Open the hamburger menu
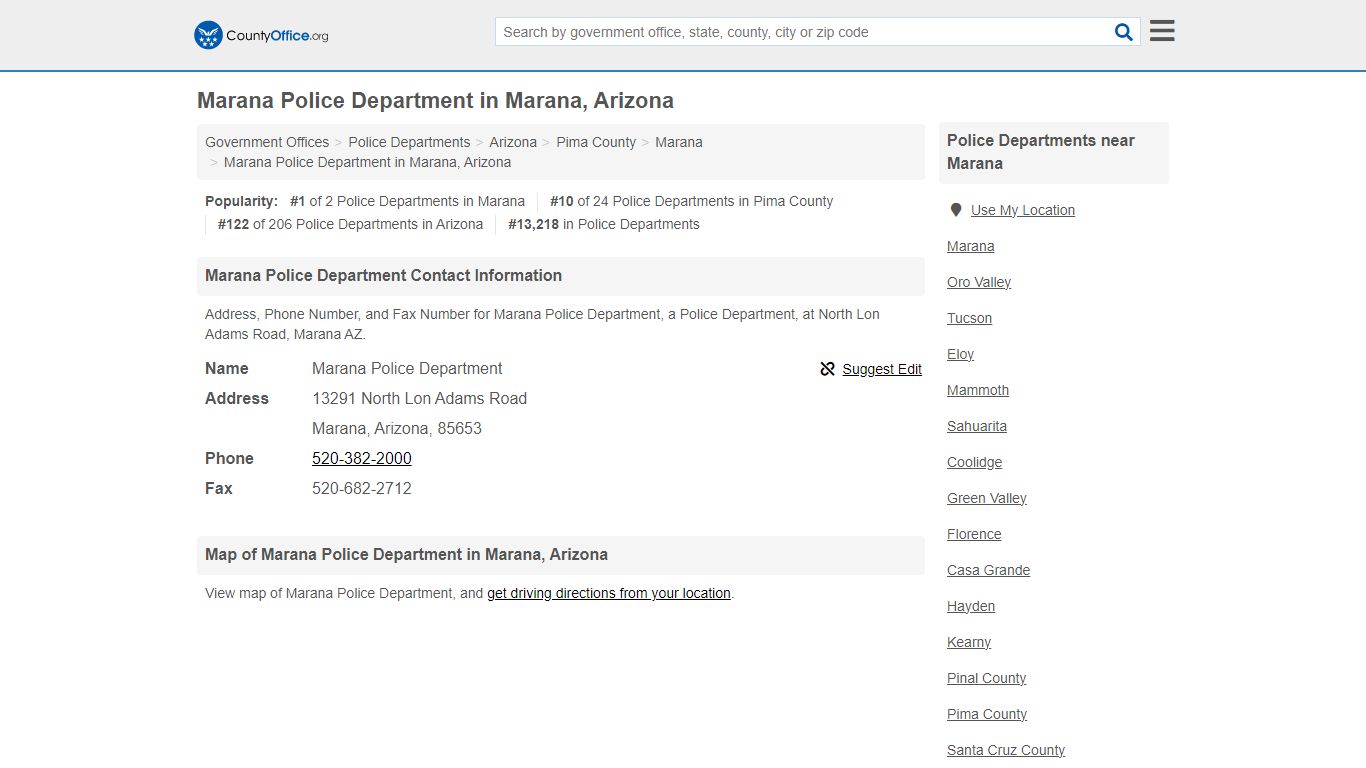1366x768 pixels. [x=1162, y=31]
